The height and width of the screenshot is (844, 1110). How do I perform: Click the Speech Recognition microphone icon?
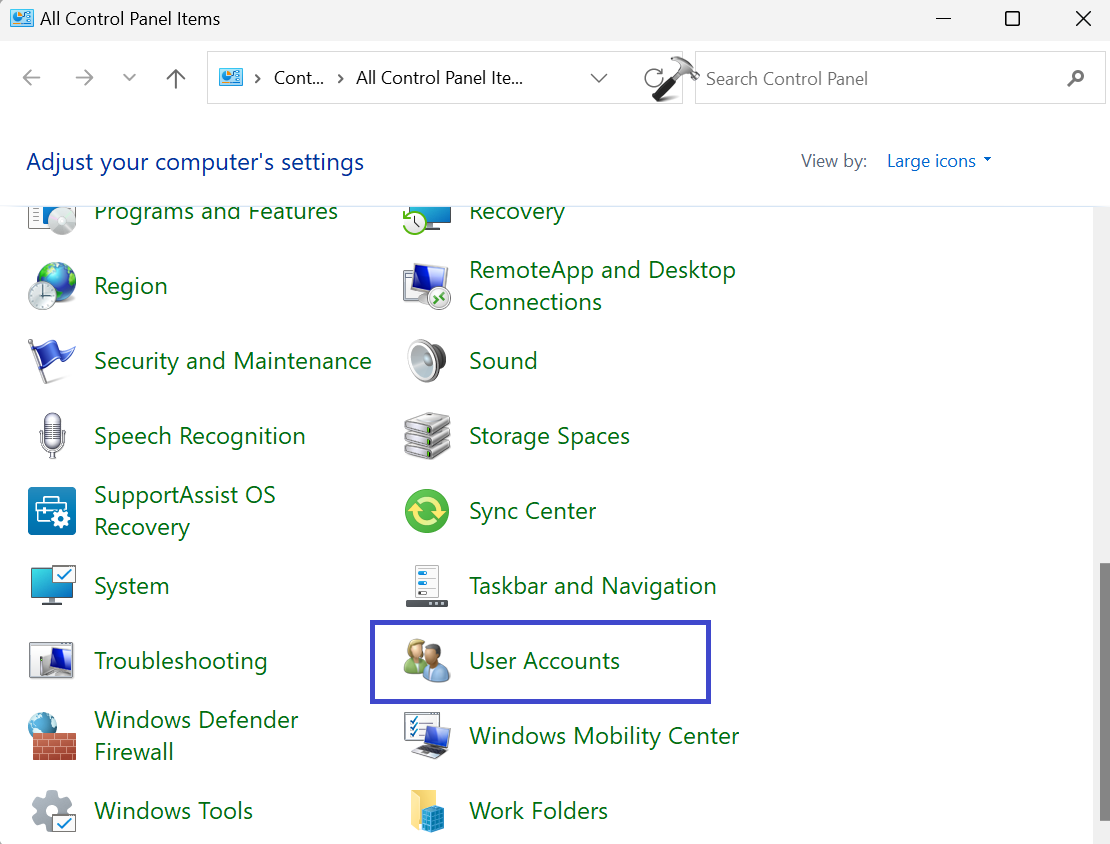[x=52, y=436]
